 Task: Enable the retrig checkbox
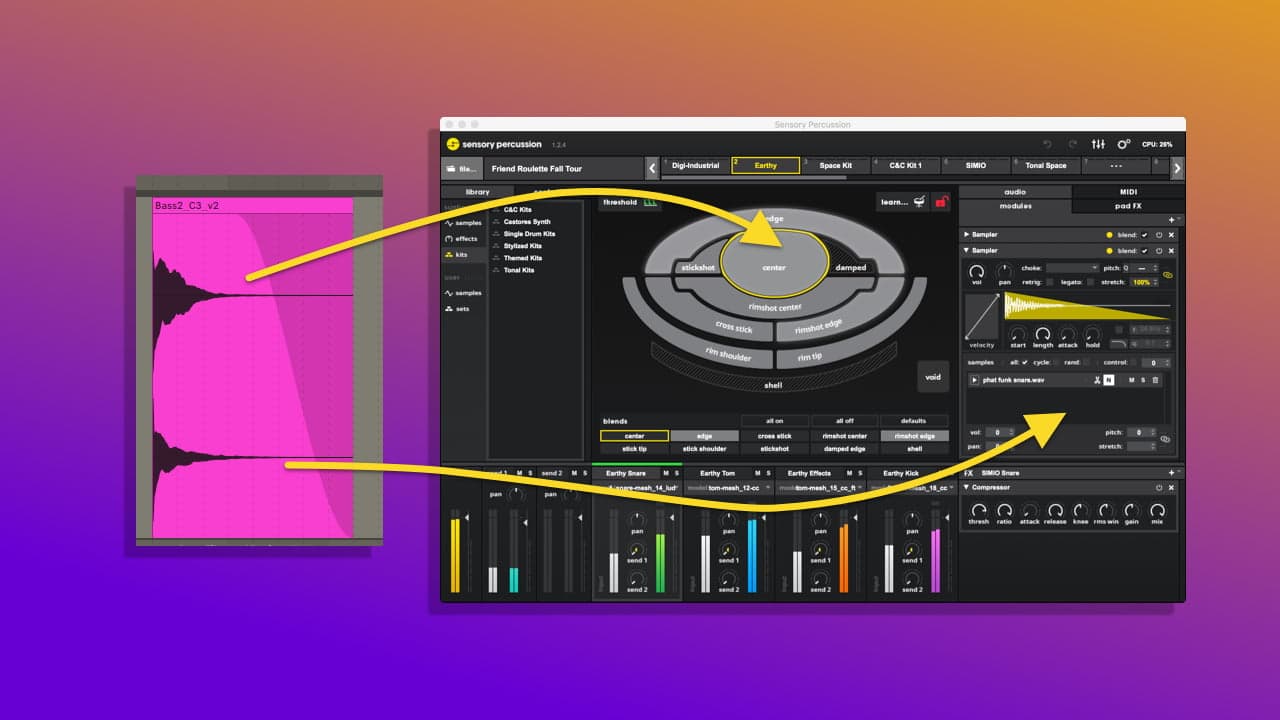pyautogui.click(x=1049, y=283)
